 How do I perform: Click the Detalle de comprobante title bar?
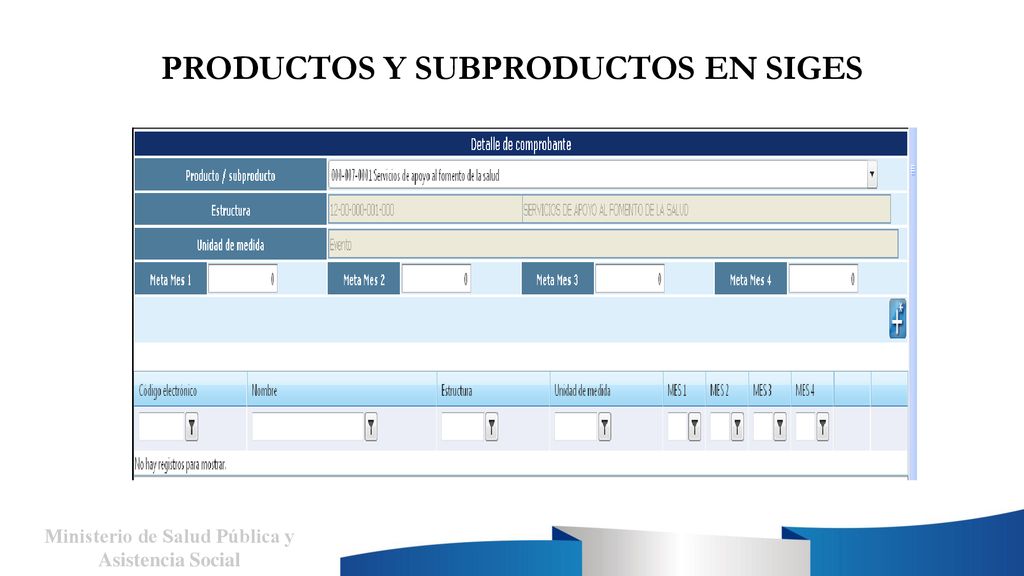pos(520,144)
